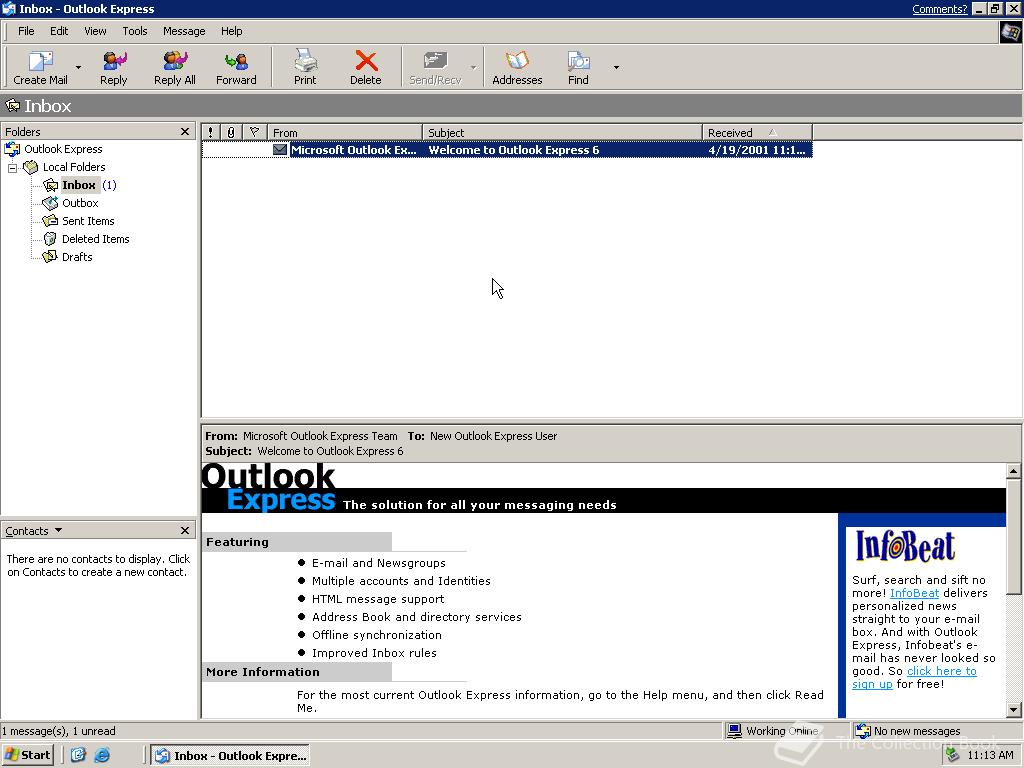
Task: Sort by Priority column header
Action: [210, 133]
